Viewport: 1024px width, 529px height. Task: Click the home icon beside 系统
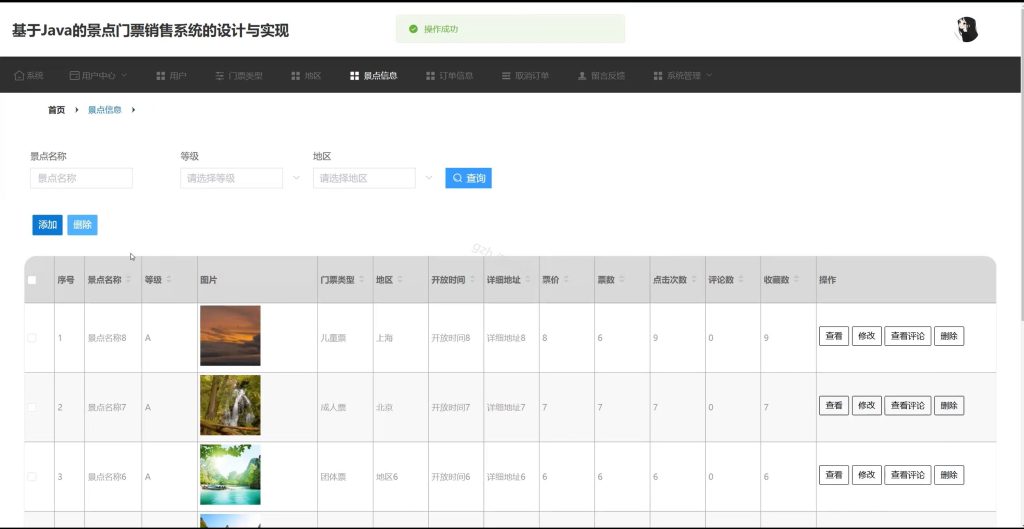pyautogui.click(x=19, y=76)
